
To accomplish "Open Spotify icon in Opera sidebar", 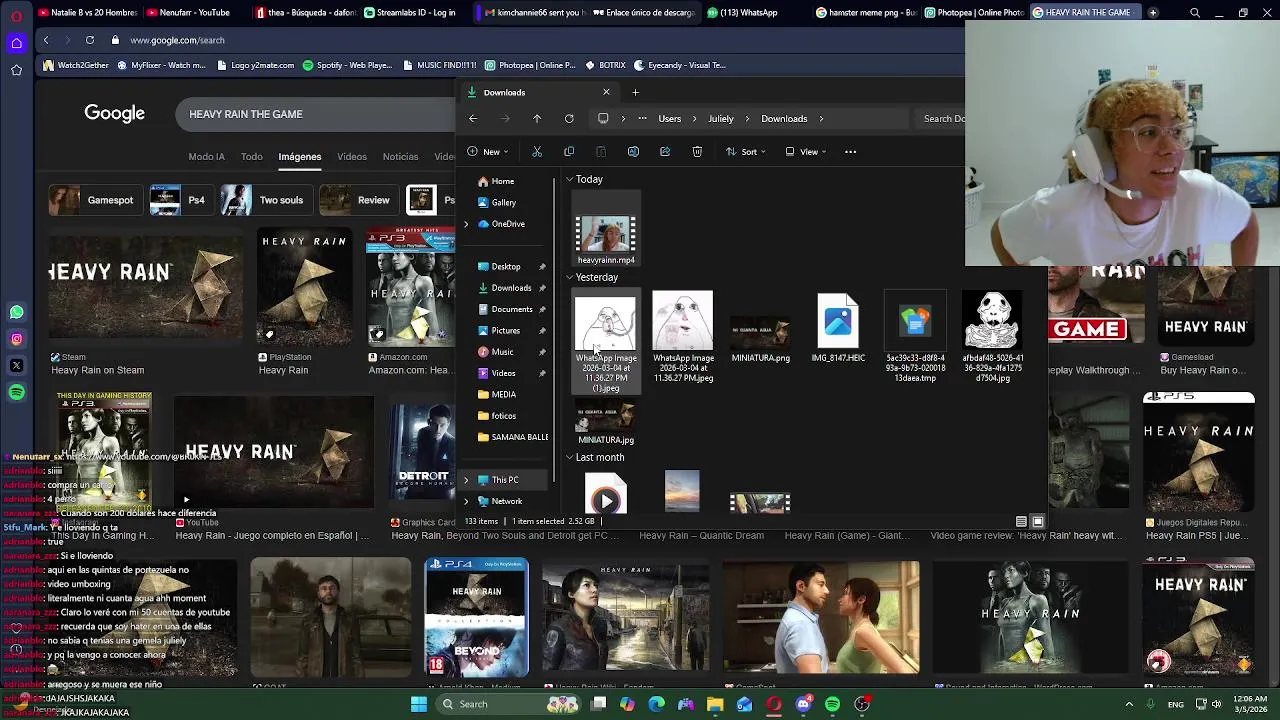I will 17,393.
